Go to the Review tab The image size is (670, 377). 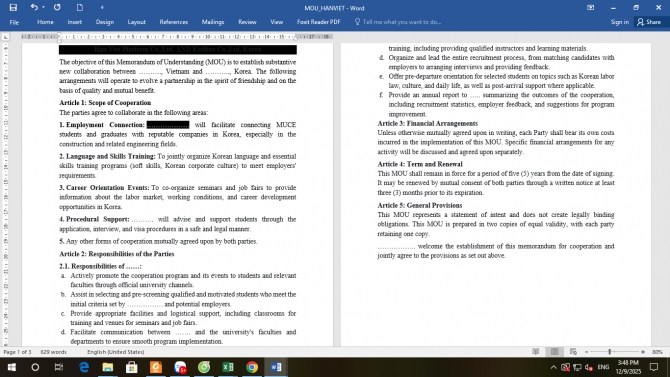(x=247, y=22)
